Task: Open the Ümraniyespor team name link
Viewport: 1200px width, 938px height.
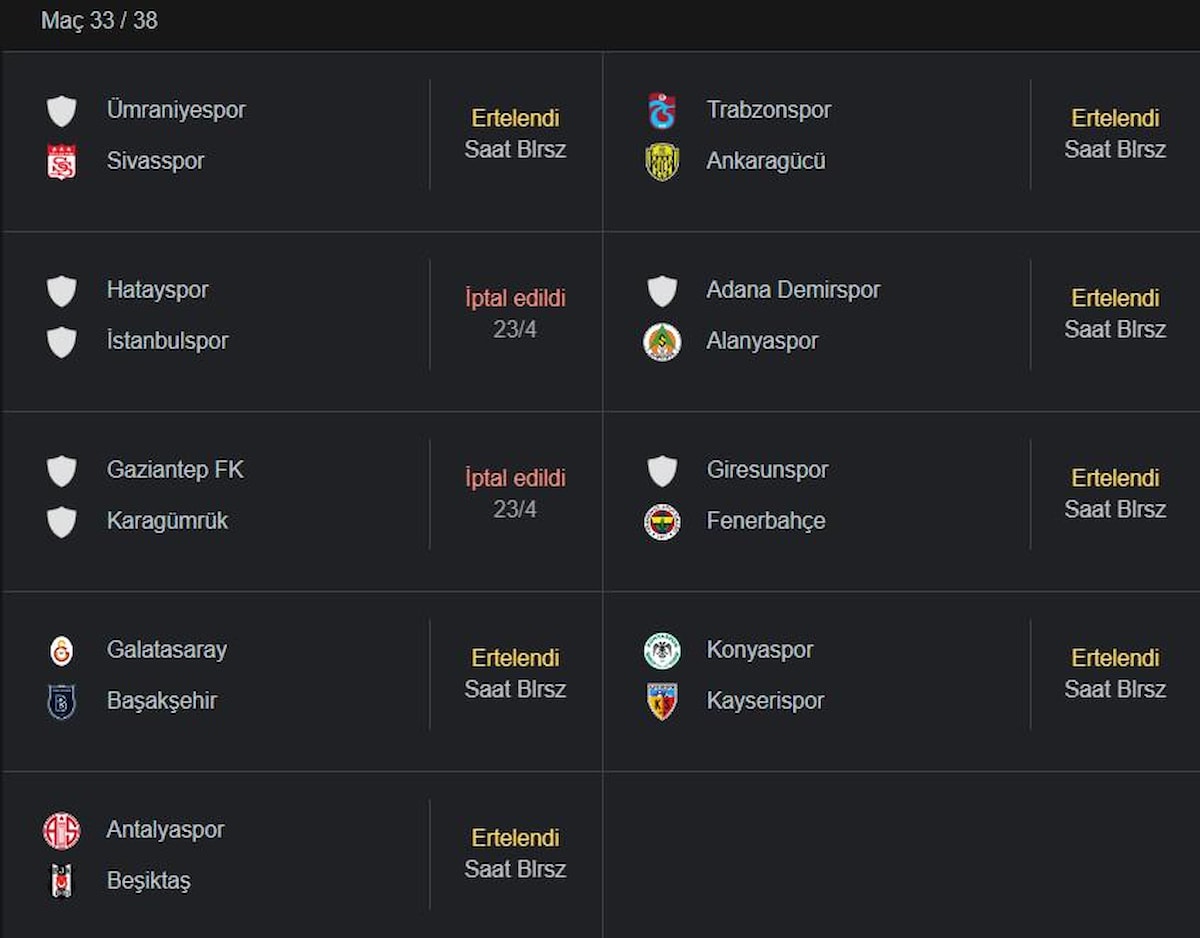Action: click(x=176, y=110)
